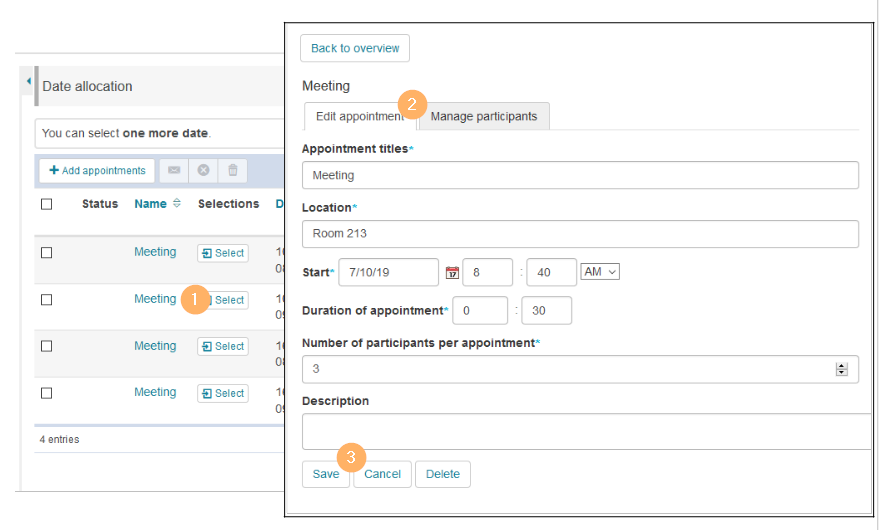The height and width of the screenshot is (530, 879).
Task: Check the third Meeting row checkbox
Action: pyautogui.click(x=46, y=346)
